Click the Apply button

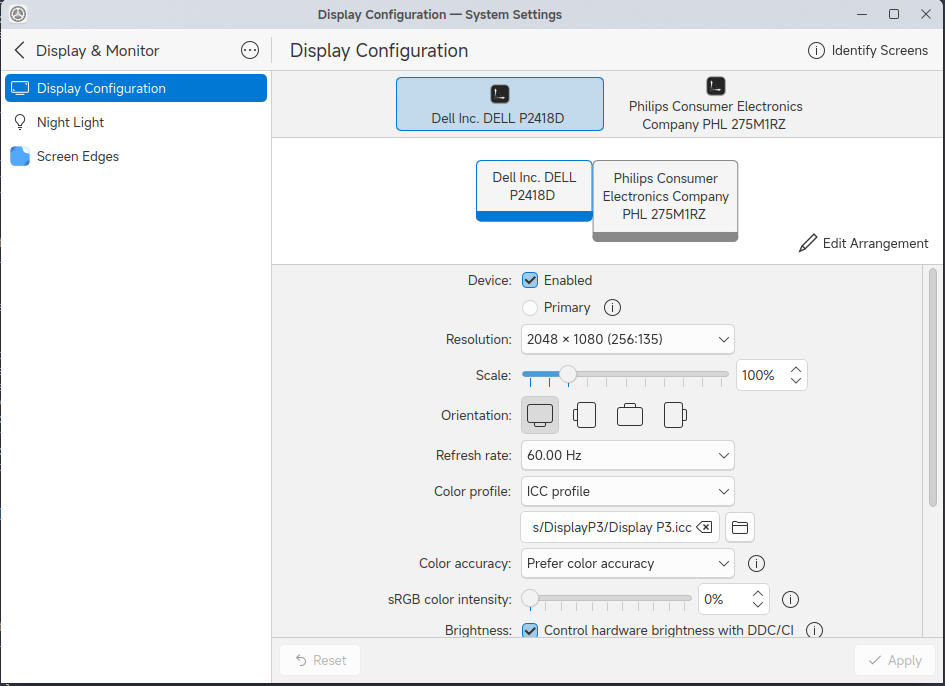(895, 660)
